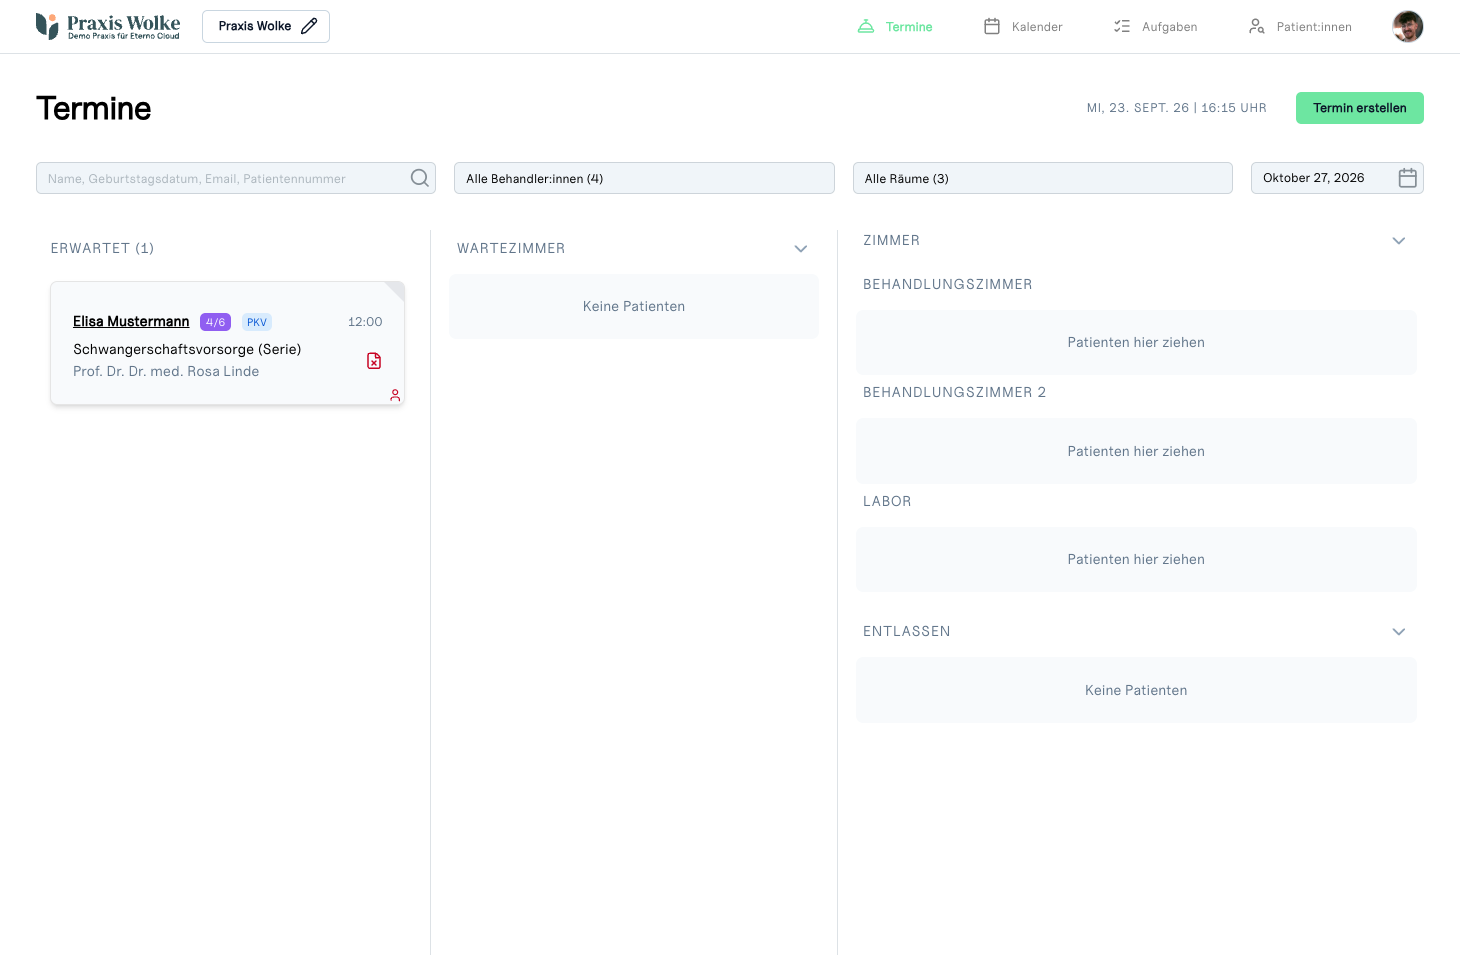The image size is (1460, 955).
Task: Open the Alle Behandler:innen (4) dropdown
Action: (644, 178)
